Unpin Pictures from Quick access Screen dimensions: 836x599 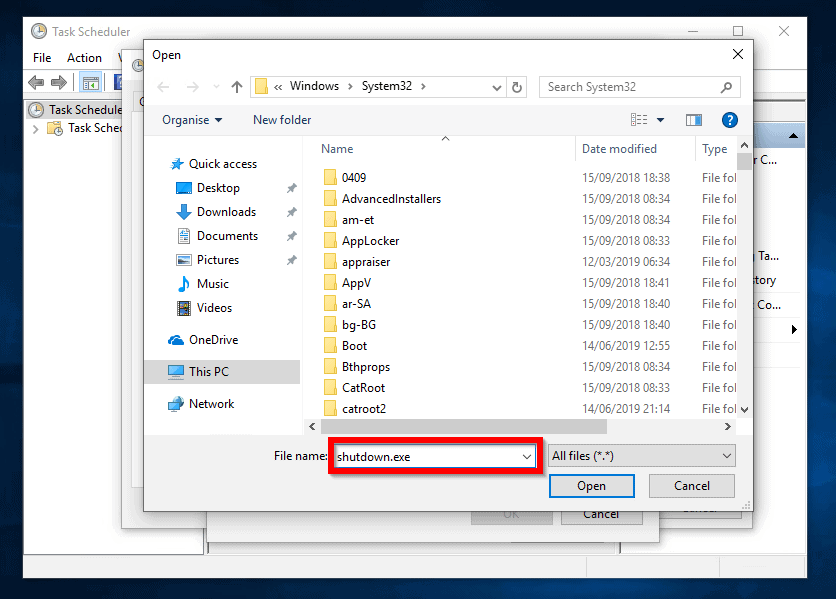[x=292, y=260]
